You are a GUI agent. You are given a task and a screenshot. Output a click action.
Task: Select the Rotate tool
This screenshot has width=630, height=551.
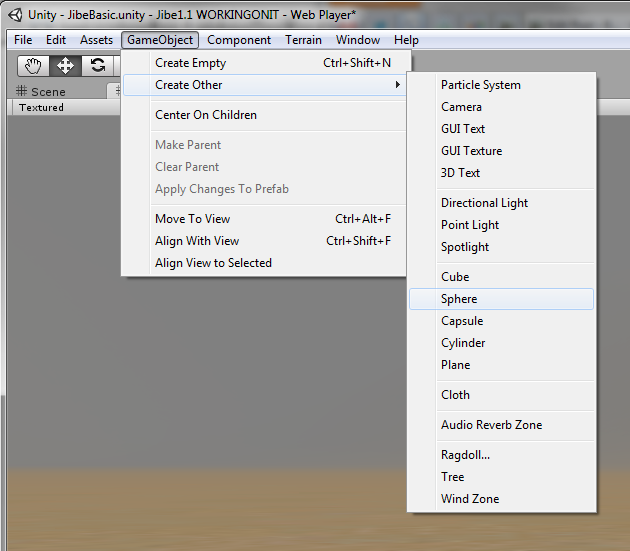[97, 65]
